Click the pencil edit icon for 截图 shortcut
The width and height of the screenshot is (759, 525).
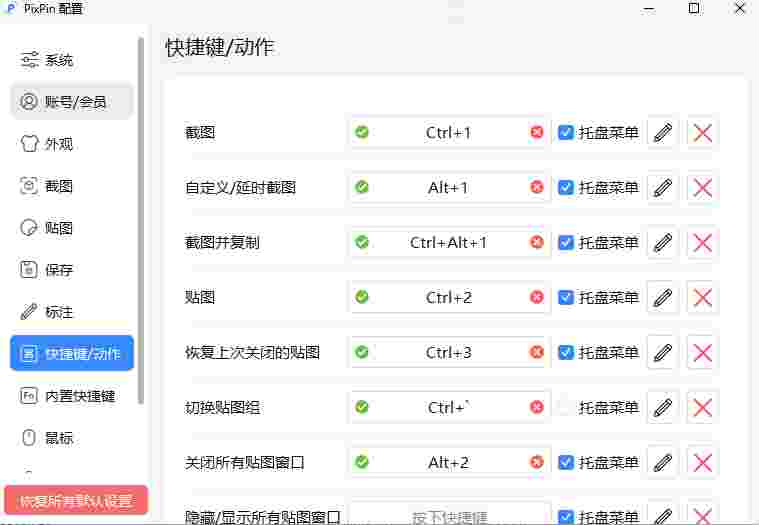[662, 132]
